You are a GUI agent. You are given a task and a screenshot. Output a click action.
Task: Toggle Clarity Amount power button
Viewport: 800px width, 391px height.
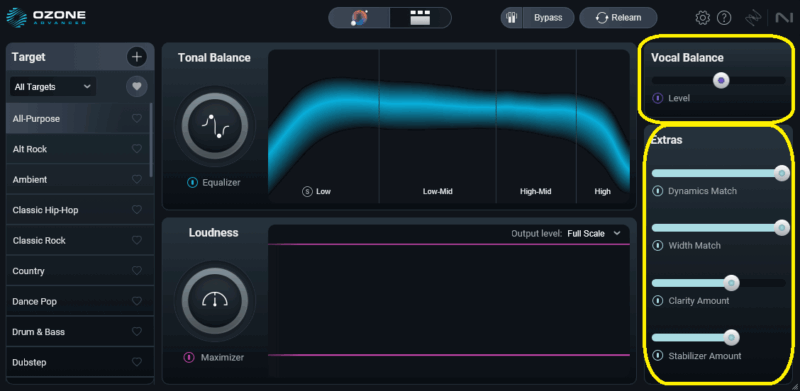pyautogui.click(x=658, y=301)
